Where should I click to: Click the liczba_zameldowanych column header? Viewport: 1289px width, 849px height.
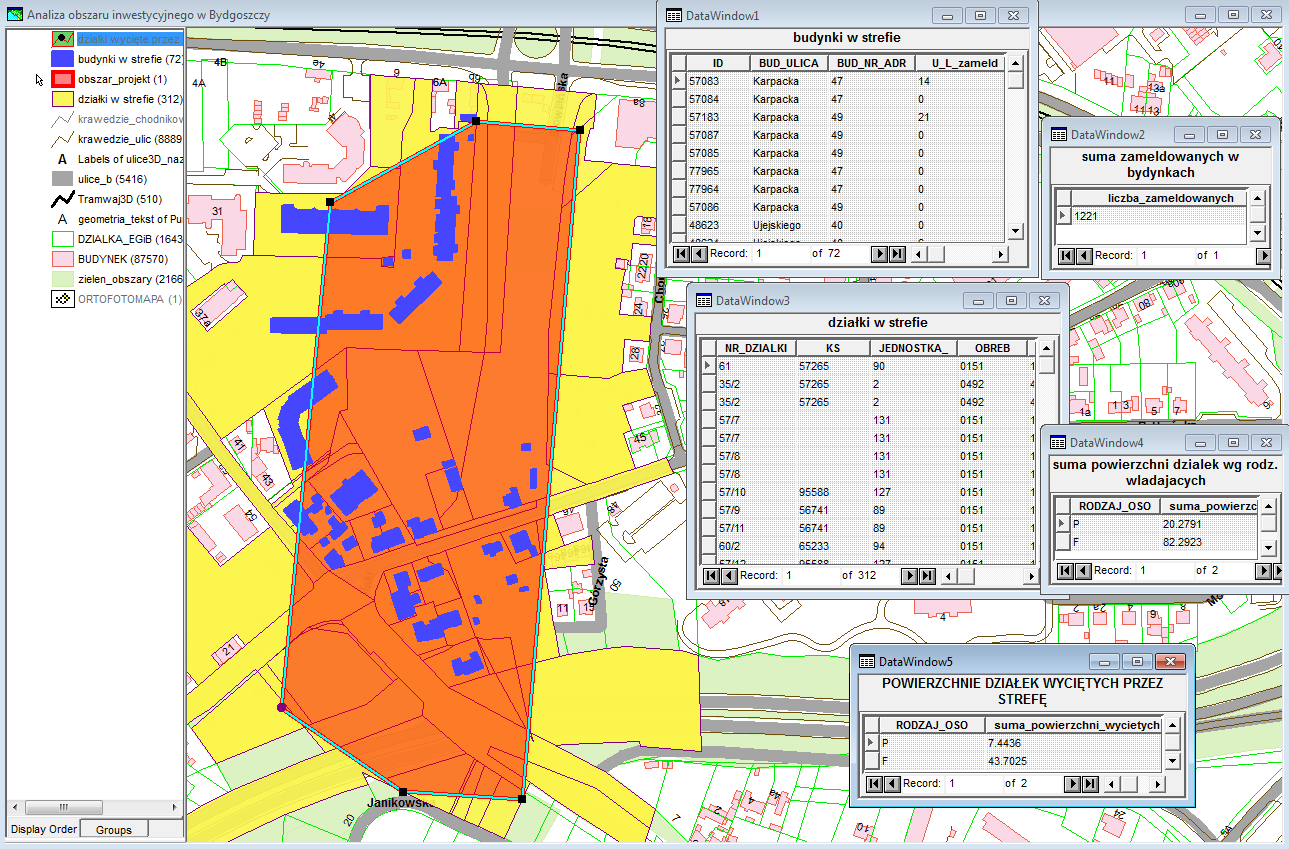click(1160, 198)
